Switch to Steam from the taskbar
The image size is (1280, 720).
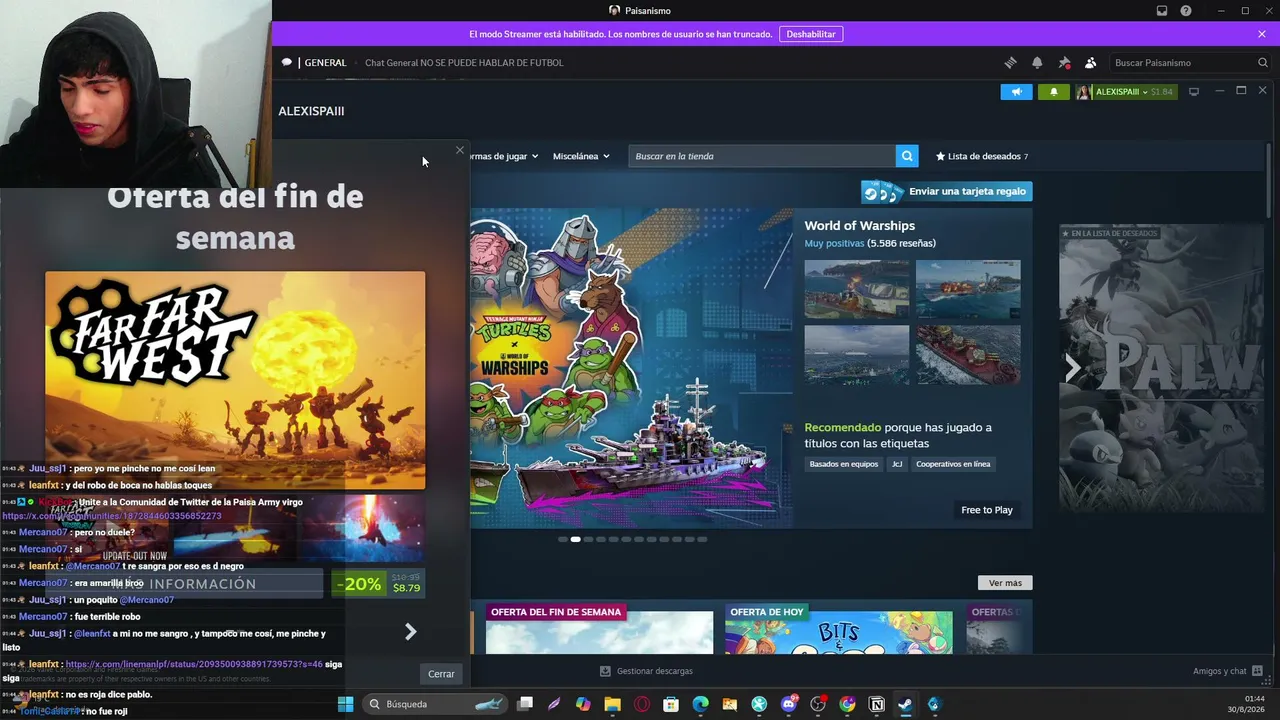click(905, 704)
